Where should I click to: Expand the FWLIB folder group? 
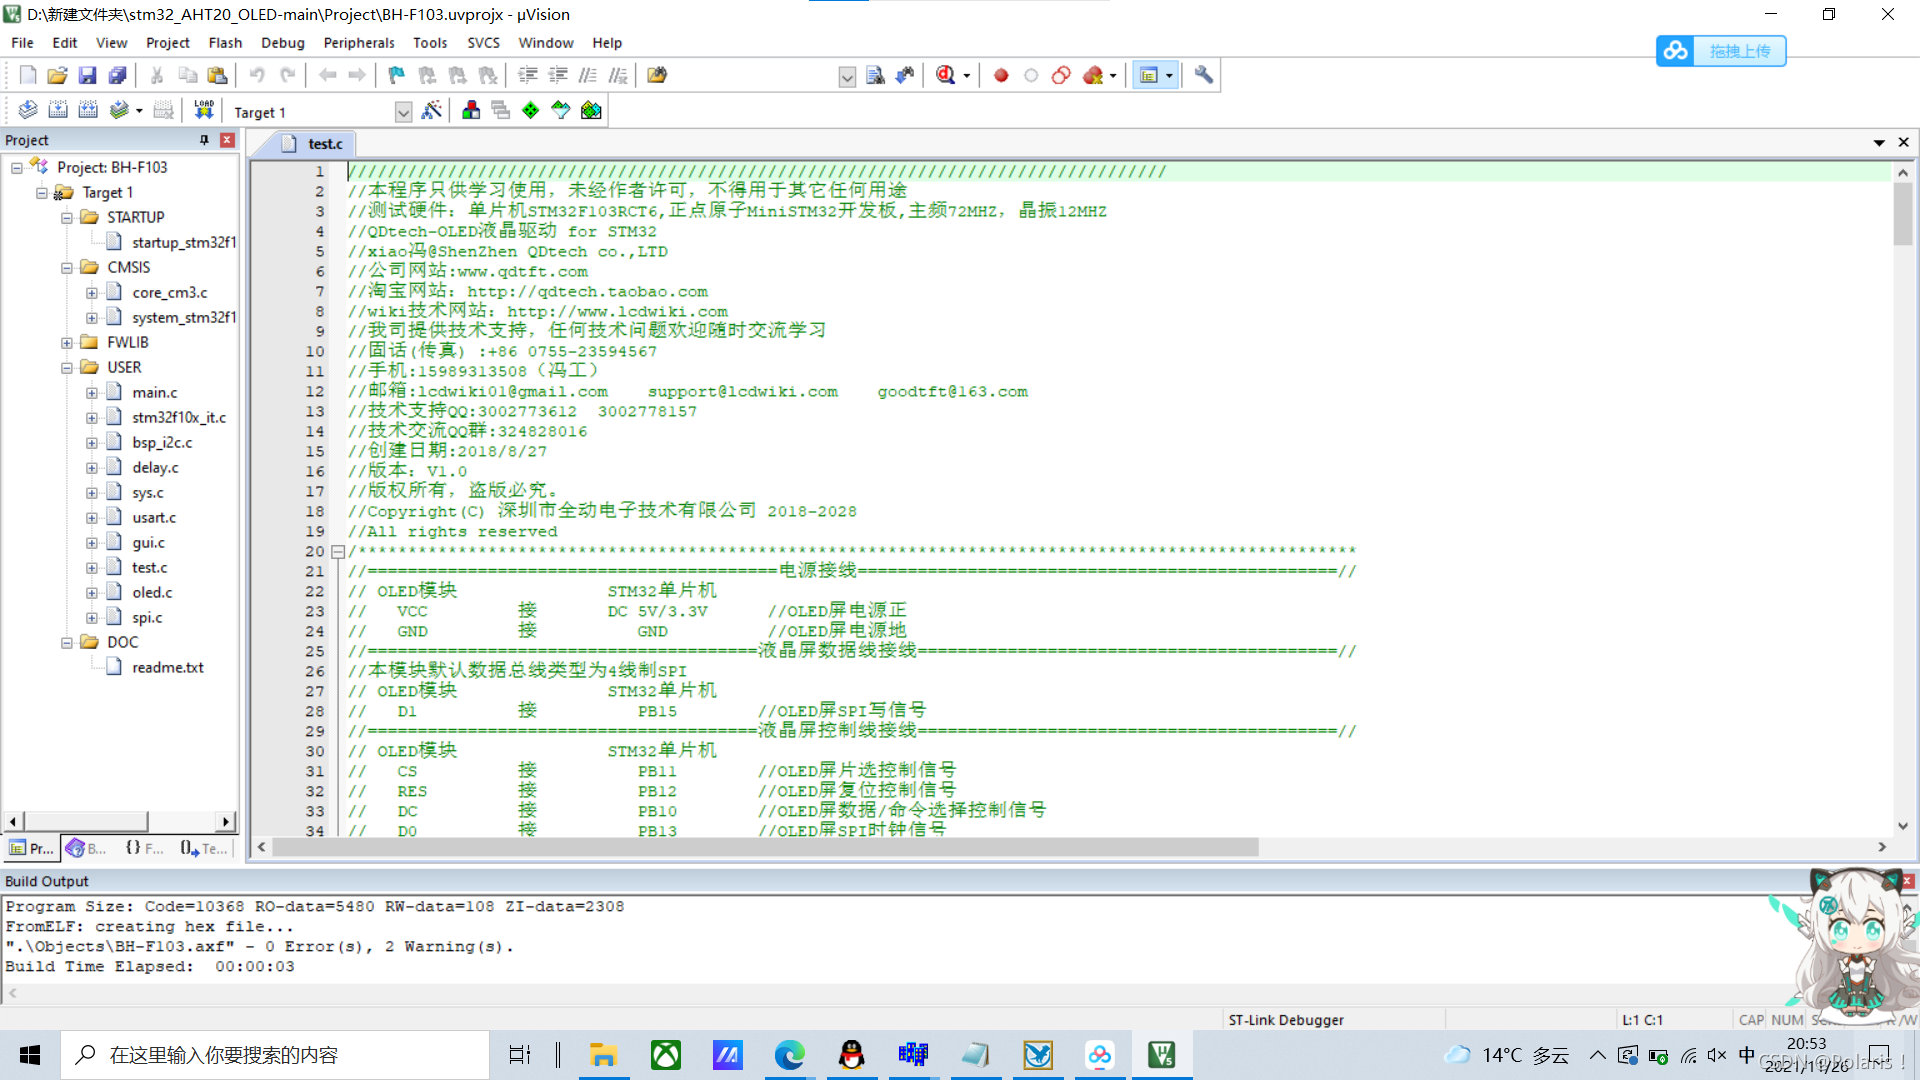pyautogui.click(x=67, y=343)
